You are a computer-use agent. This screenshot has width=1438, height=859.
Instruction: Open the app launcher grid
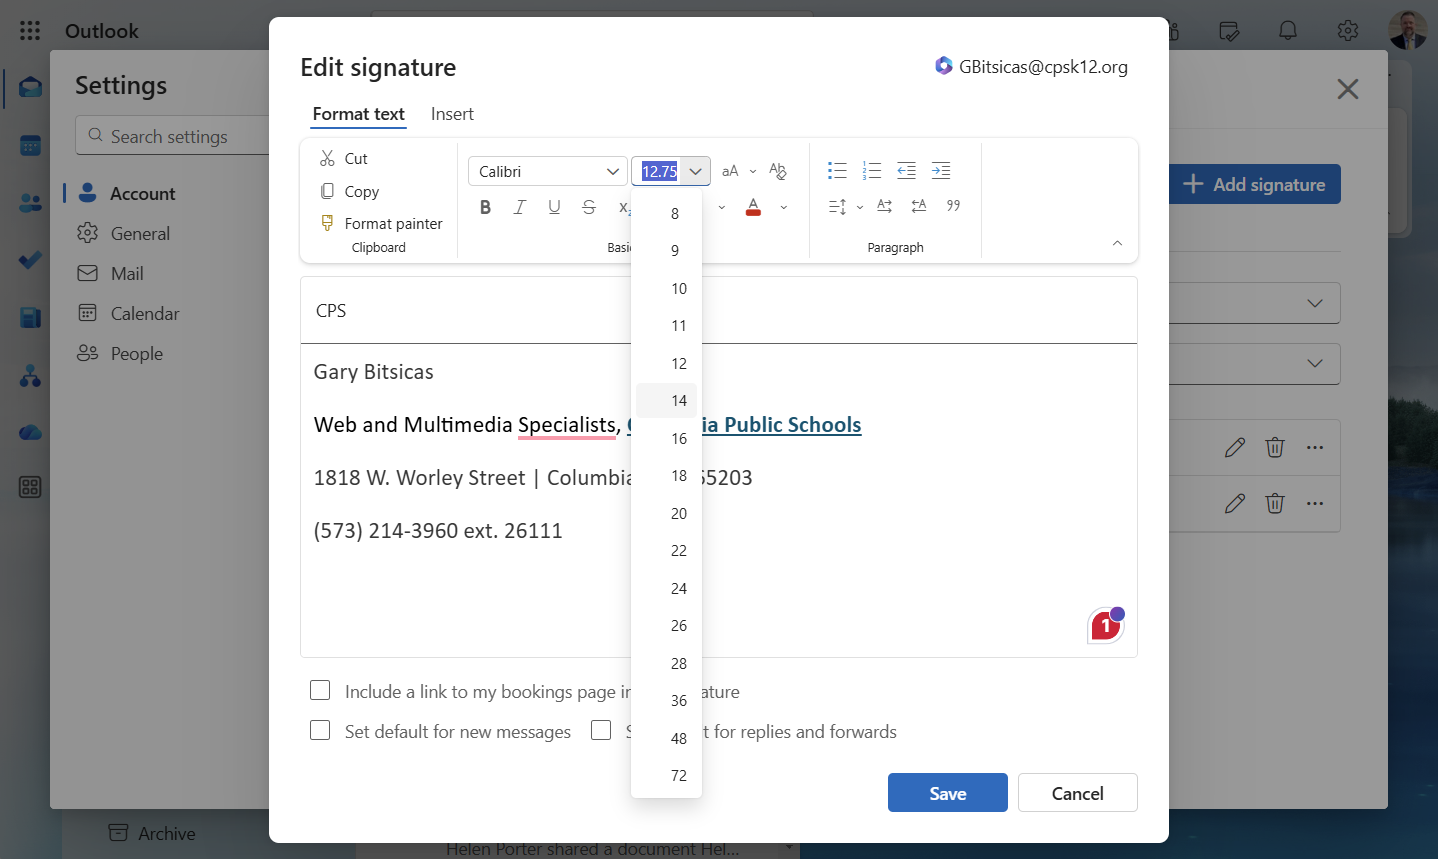point(30,31)
